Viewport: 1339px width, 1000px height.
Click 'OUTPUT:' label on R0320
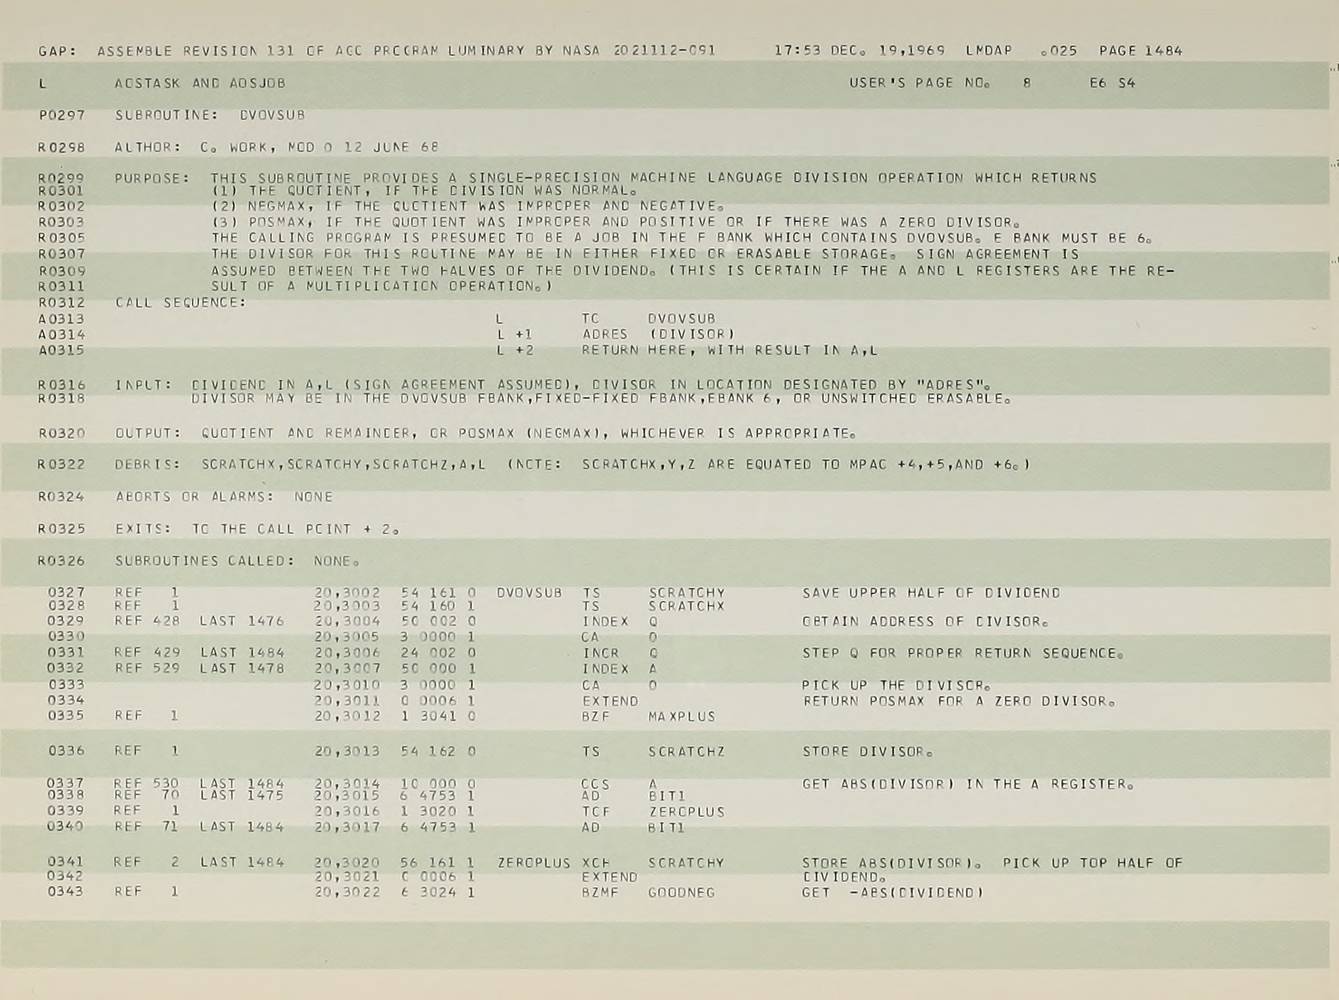pos(148,433)
